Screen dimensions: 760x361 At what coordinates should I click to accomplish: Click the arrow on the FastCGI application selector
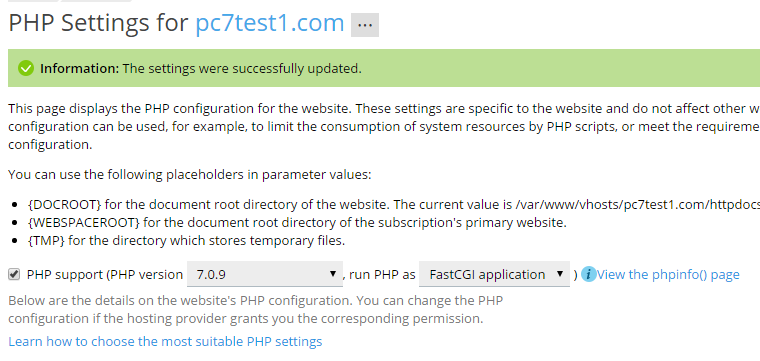560,274
